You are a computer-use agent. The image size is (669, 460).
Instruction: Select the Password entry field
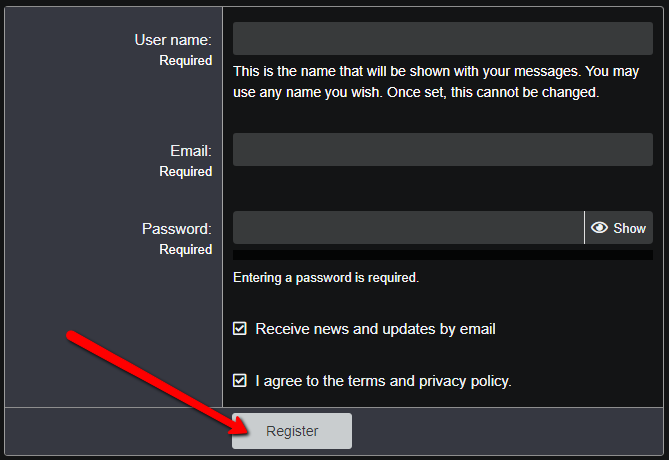click(x=408, y=228)
